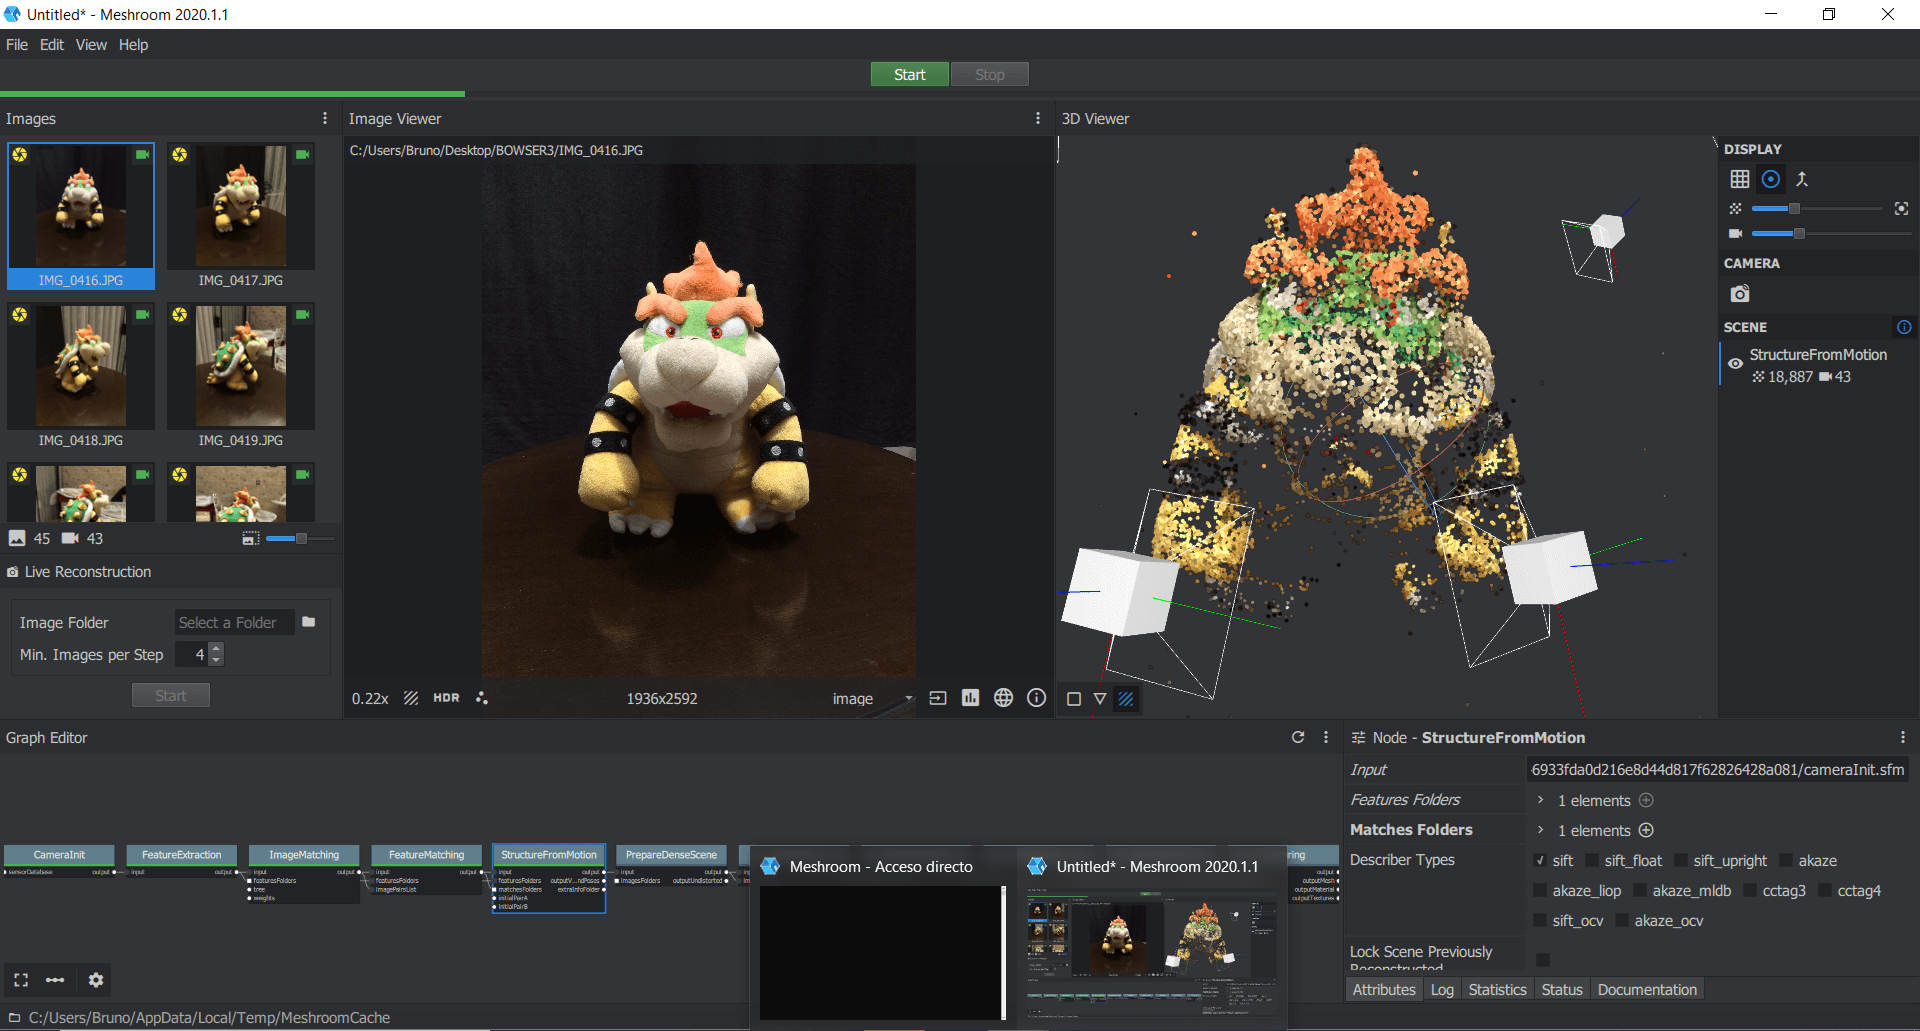Screen dimensions: 1920x1031
Task: Enable the akaze describer type checkbox
Action: (1787, 861)
